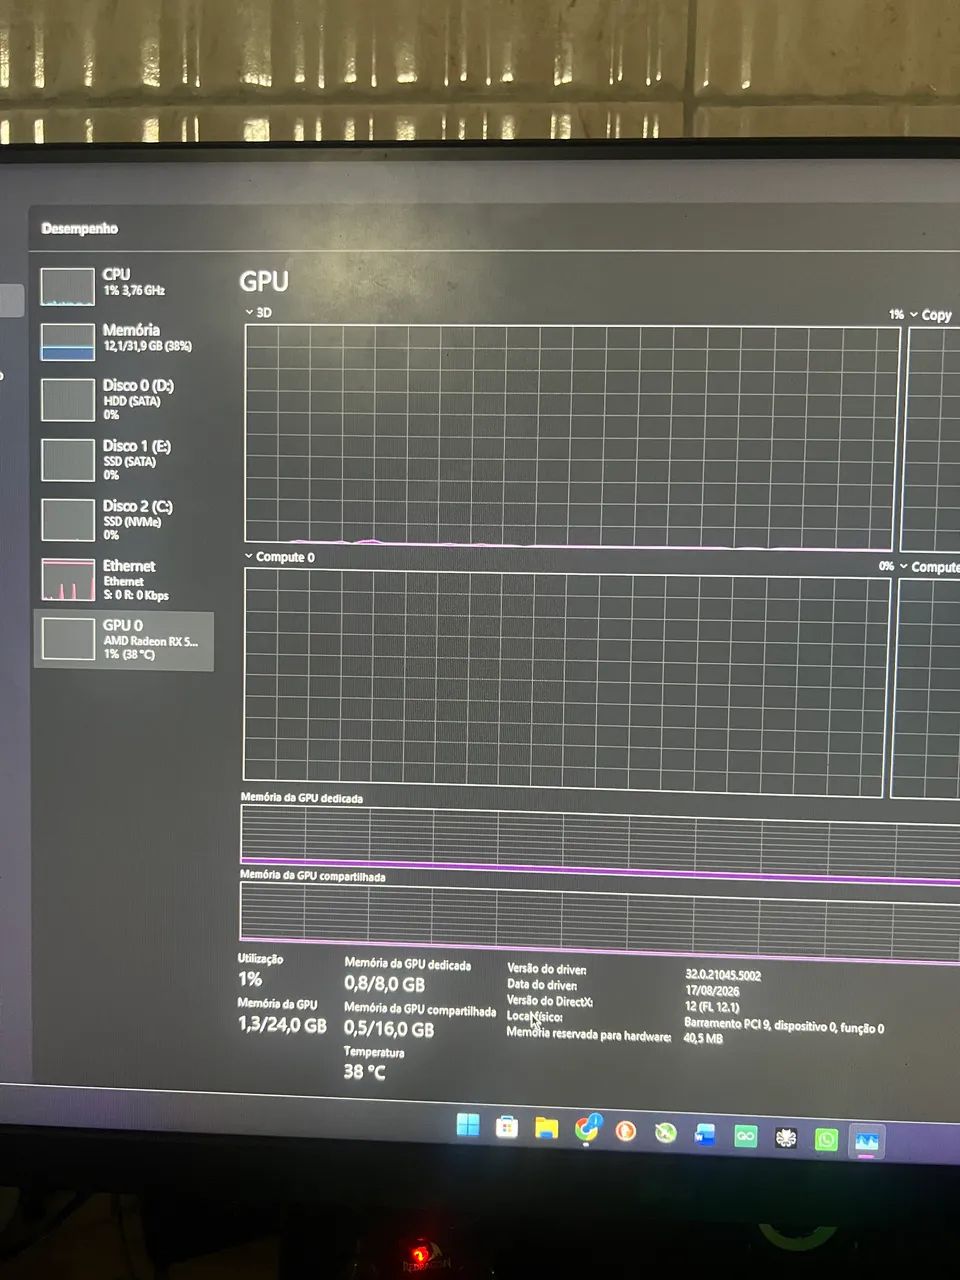Image resolution: width=960 pixels, height=1280 pixels.
Task: Open the right-hand Compute graph dropdown
Action: 929,567
